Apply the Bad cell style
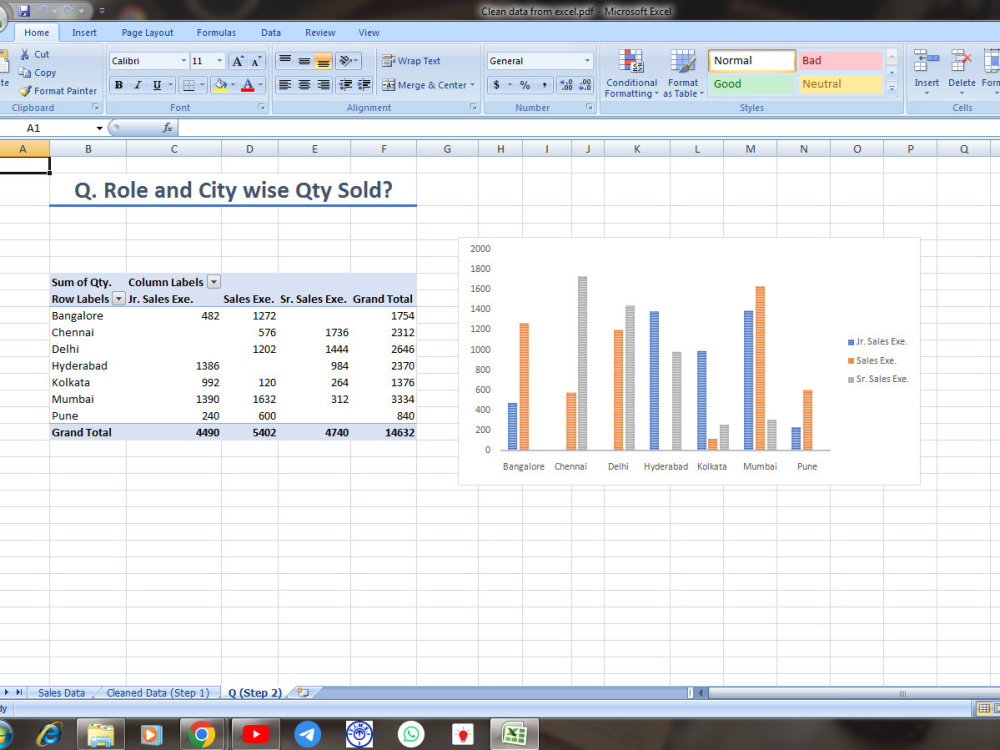The height and width of the screenshot is (750, 1000). tap(841, 61)
